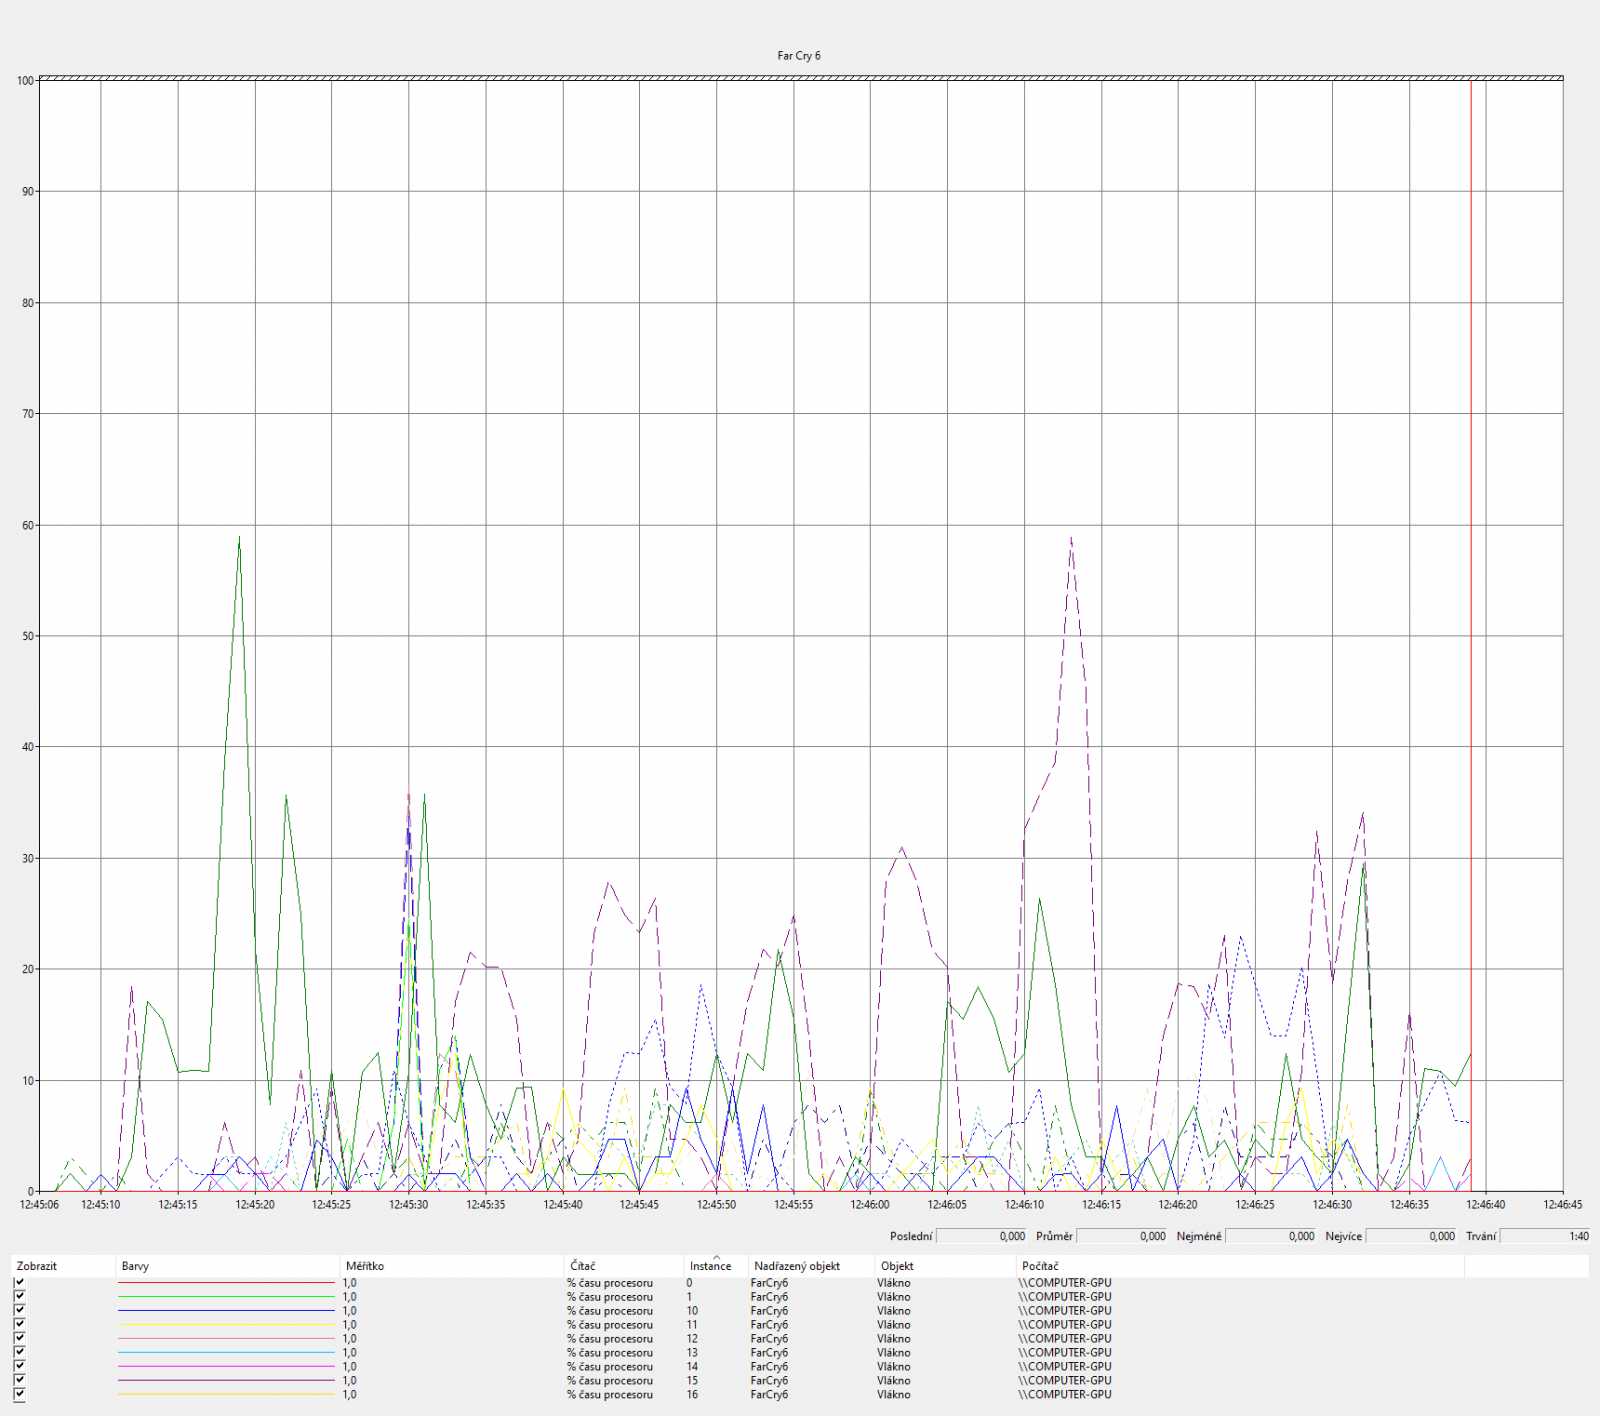The width and height of the screenshot is (1600, 1416).
Task: Select the Vlákno cell in instance 10 row
Action: pyautogui.click(x=894, y=1311)
